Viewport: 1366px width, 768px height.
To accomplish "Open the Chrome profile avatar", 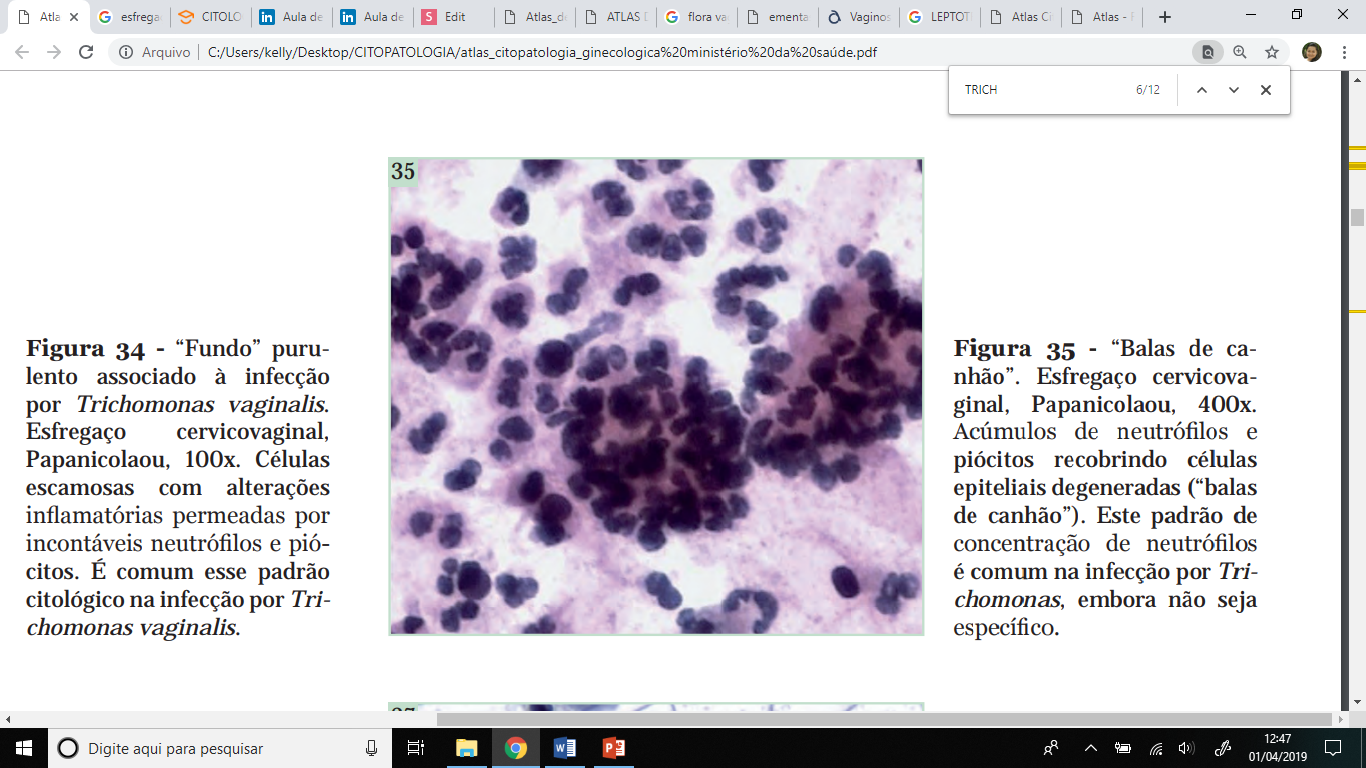I will (1312, 52).
